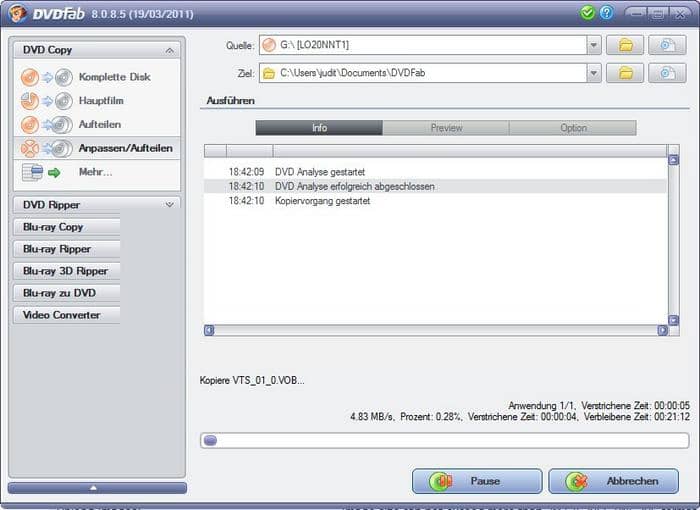Collapse the DVD Copy section
Viewport: 700px width, 510px height.
click(x=170, y=50)
